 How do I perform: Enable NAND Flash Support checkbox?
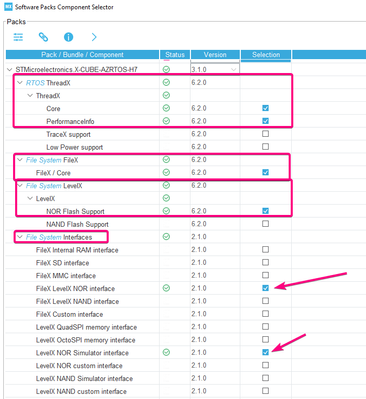click(x=265, y=224)
